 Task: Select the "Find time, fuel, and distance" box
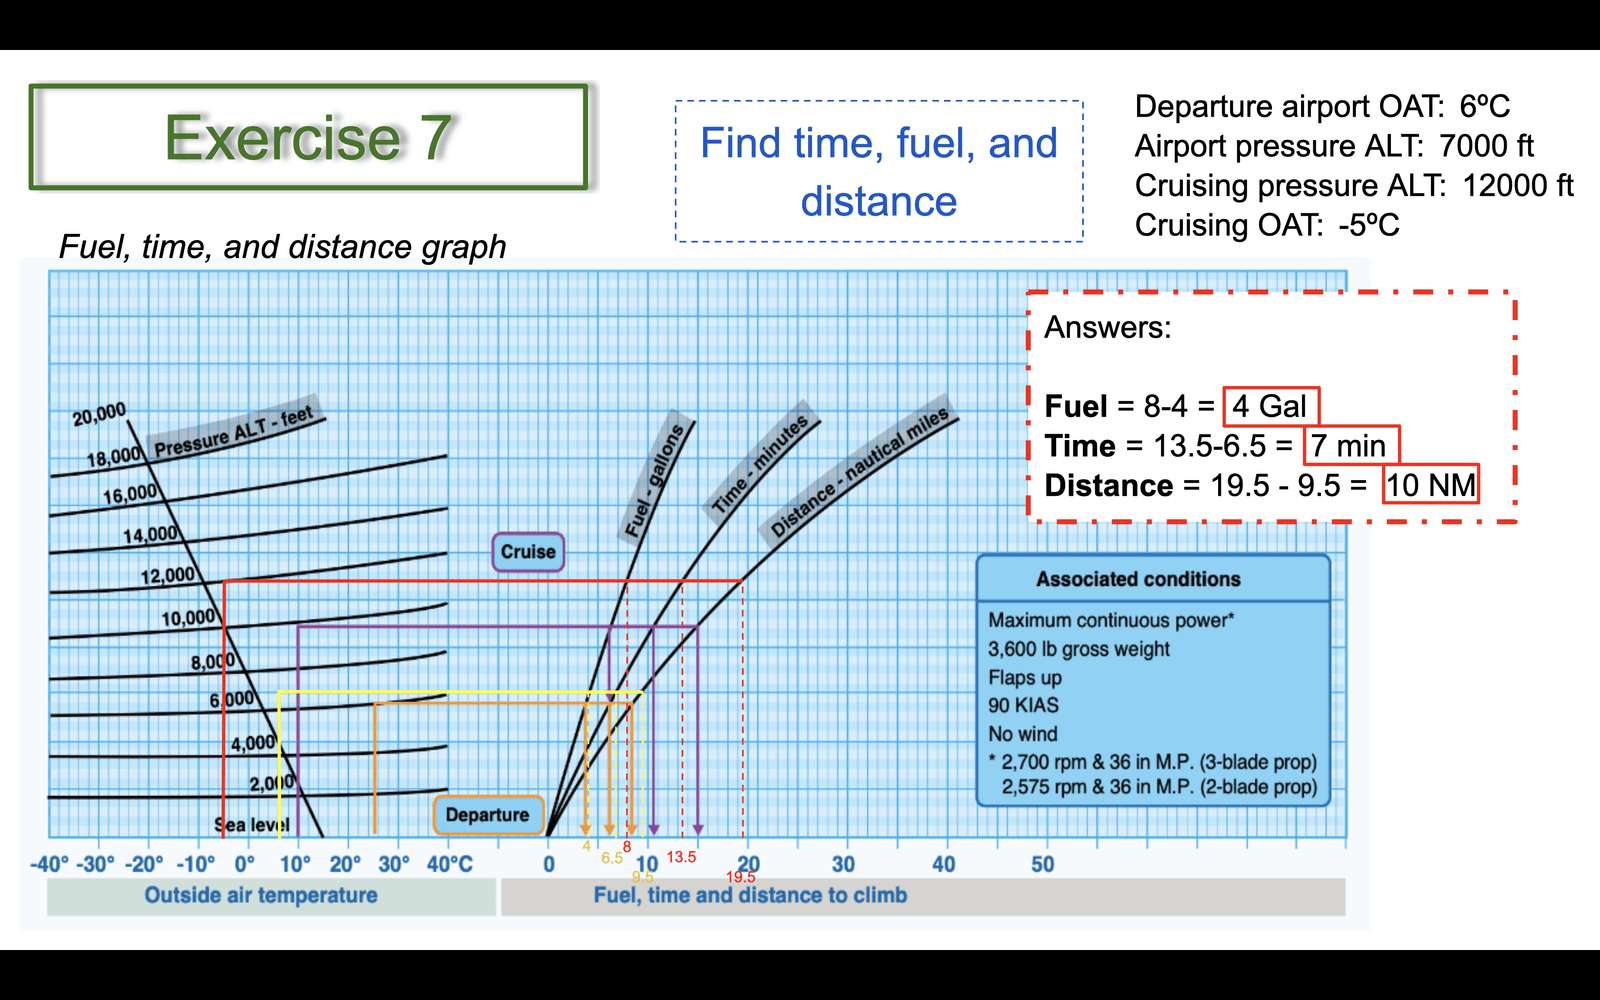click(x=879, y=171)
